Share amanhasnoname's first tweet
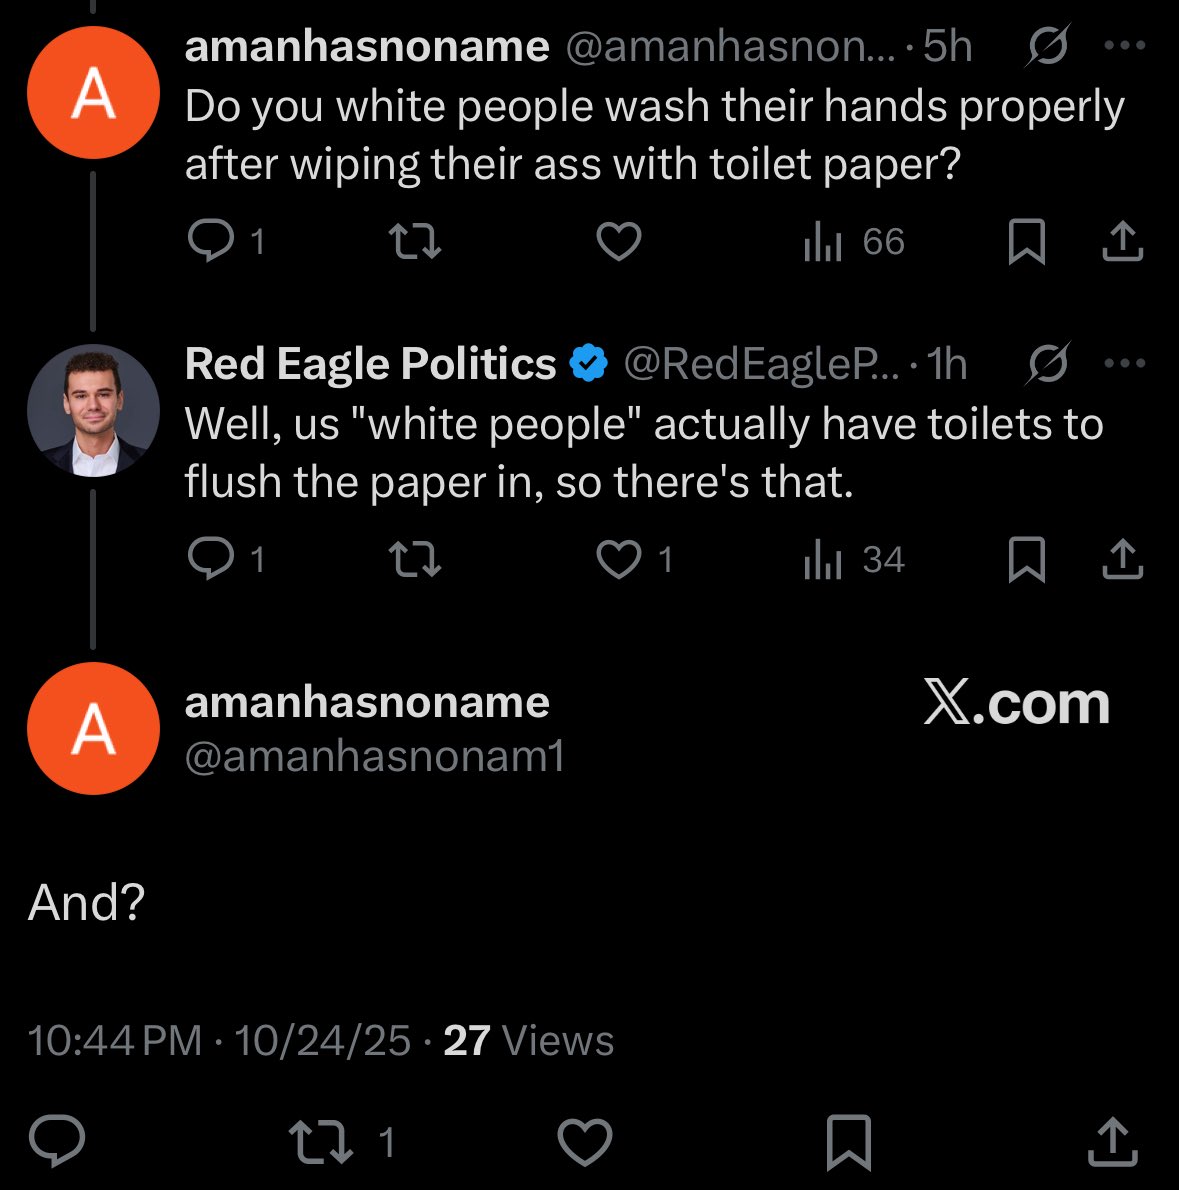This screenshot has height=1190, width=1179. (1123, 241)
